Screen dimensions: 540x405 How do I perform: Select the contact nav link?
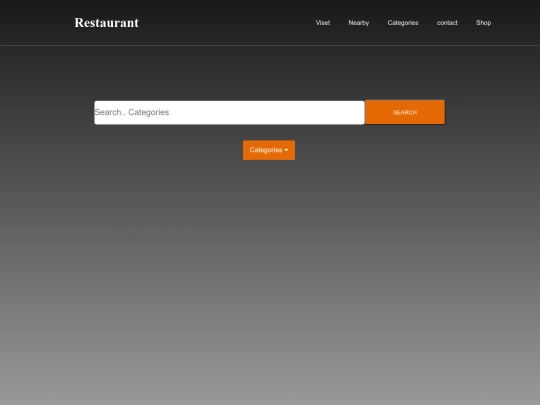point(447,23)
